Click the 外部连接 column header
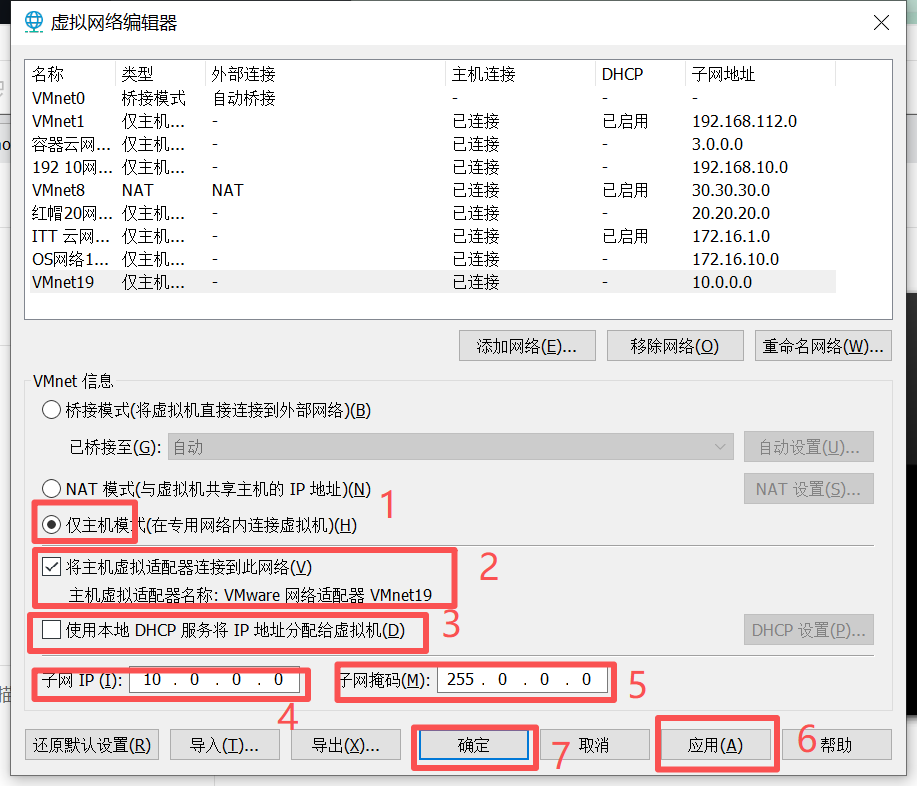 (x=325, y=74)
